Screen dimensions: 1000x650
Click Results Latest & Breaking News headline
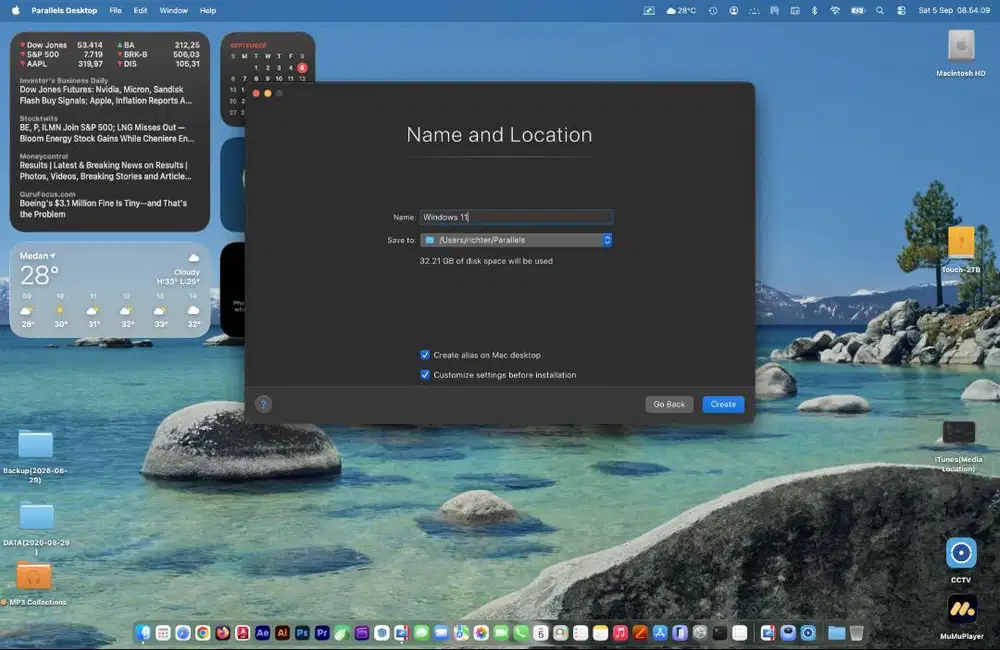click(105, 170)
